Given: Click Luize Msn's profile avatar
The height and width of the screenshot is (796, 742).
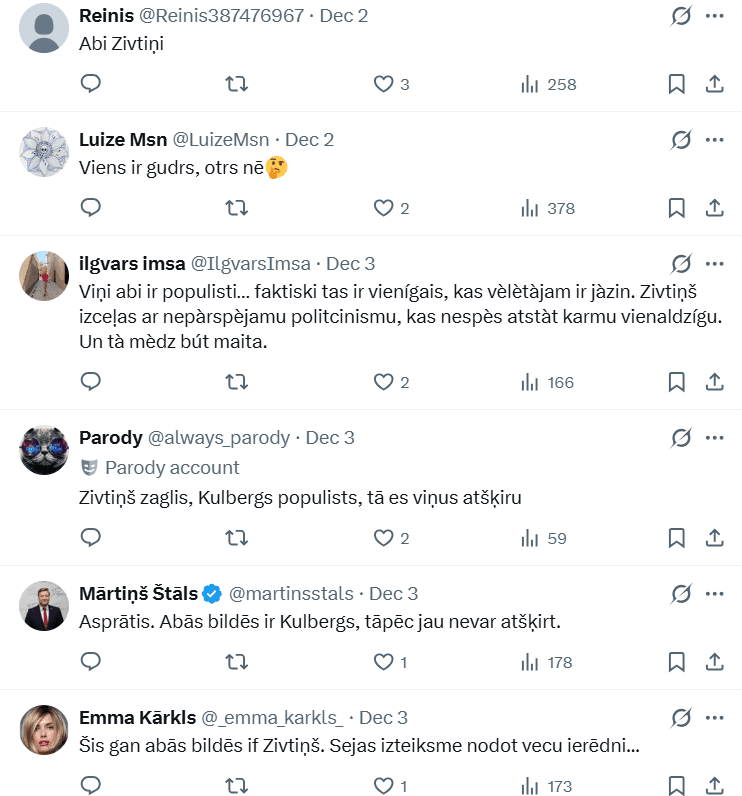Looking at the screenshot, I should click(44, 152).
